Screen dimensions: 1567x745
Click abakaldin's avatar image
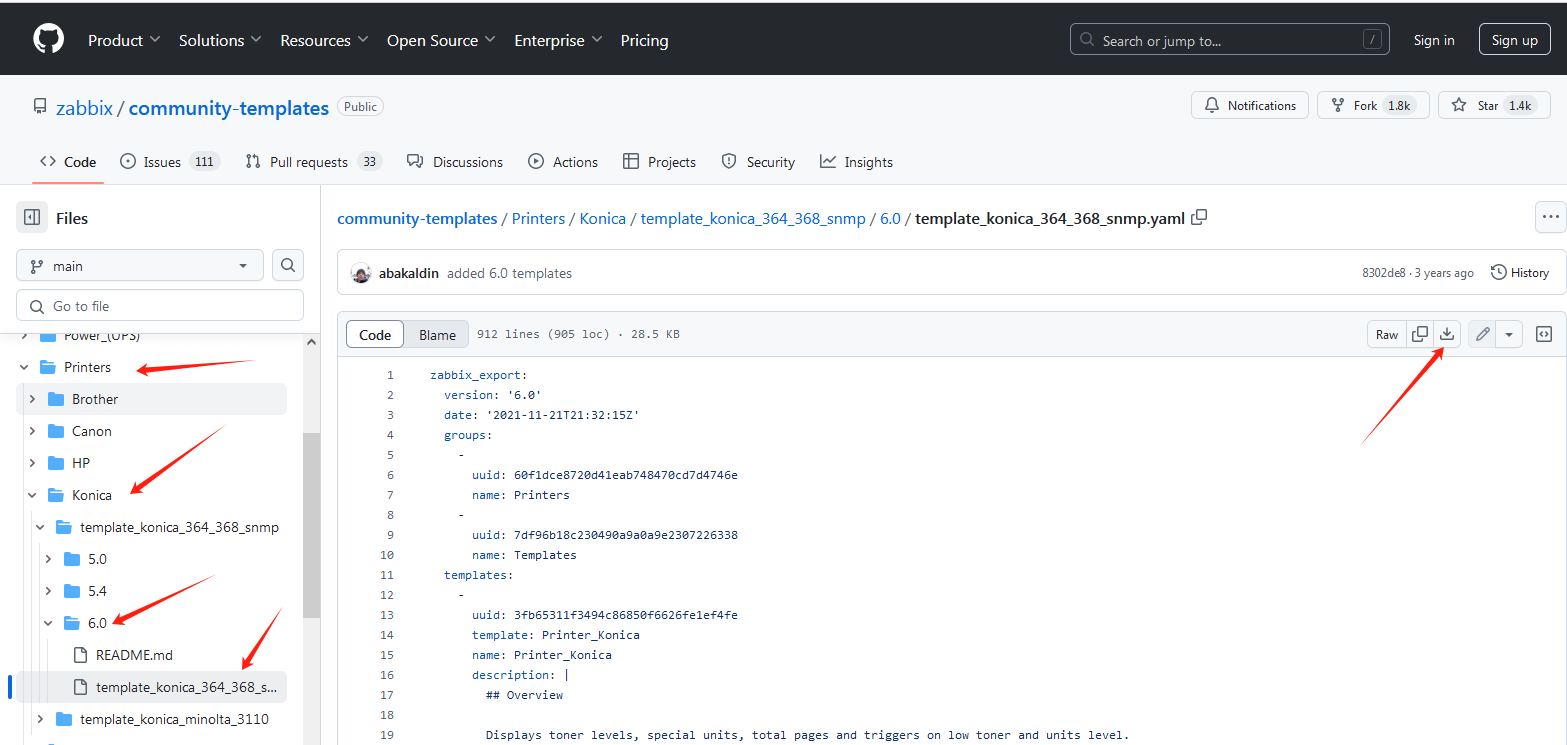(361, 273)
